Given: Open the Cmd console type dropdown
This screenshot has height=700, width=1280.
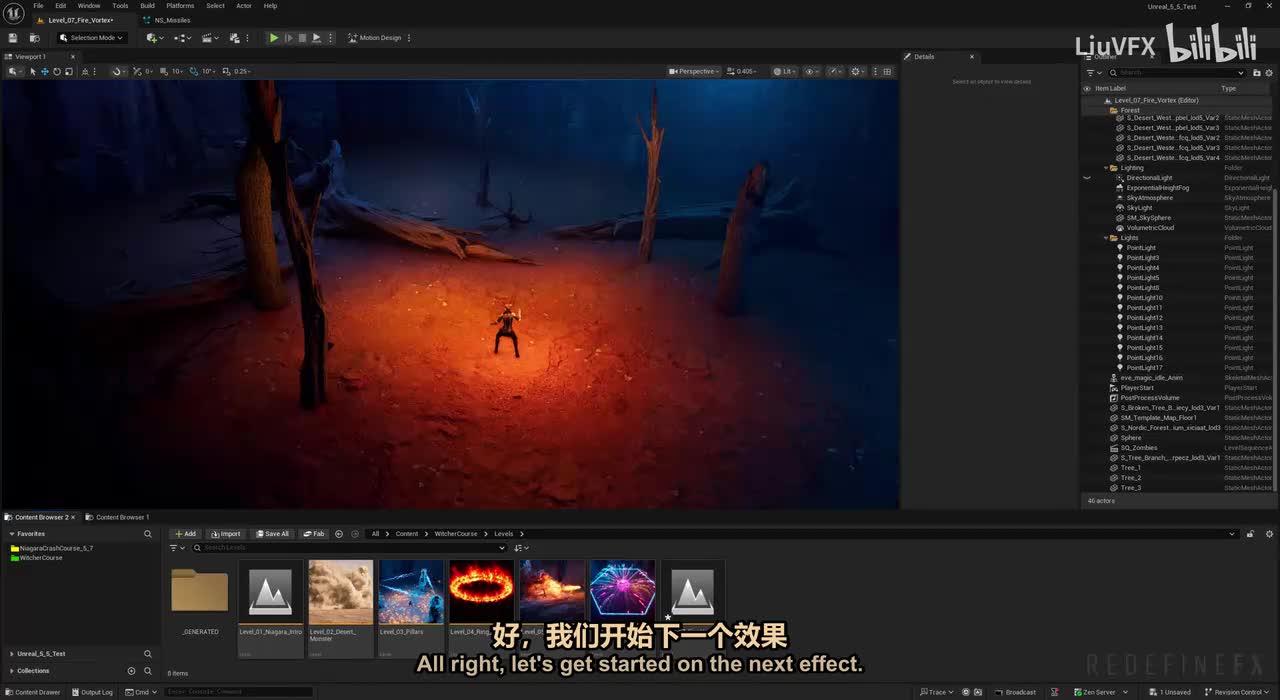Looking at the screenshot, I should pos(140,692).
